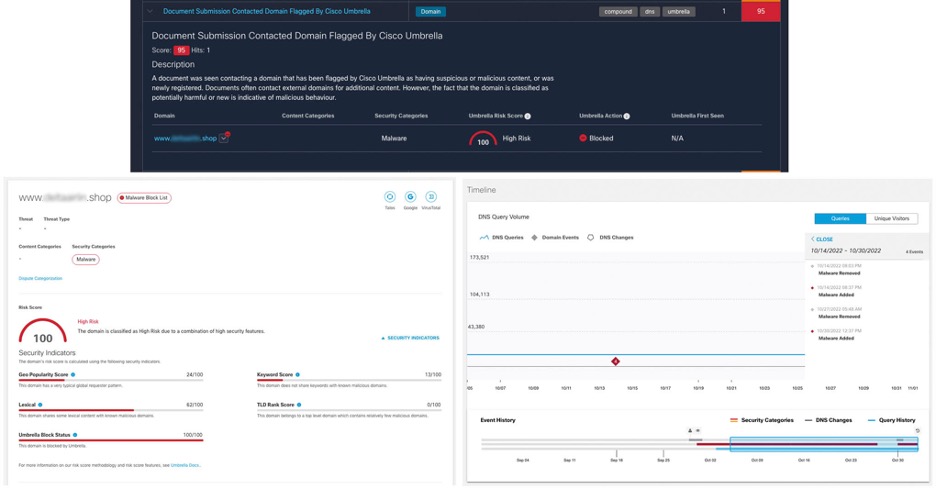Click the red diamond domain event marker
The width and height of the screenshot is (936, 490).
coord(615,361)
